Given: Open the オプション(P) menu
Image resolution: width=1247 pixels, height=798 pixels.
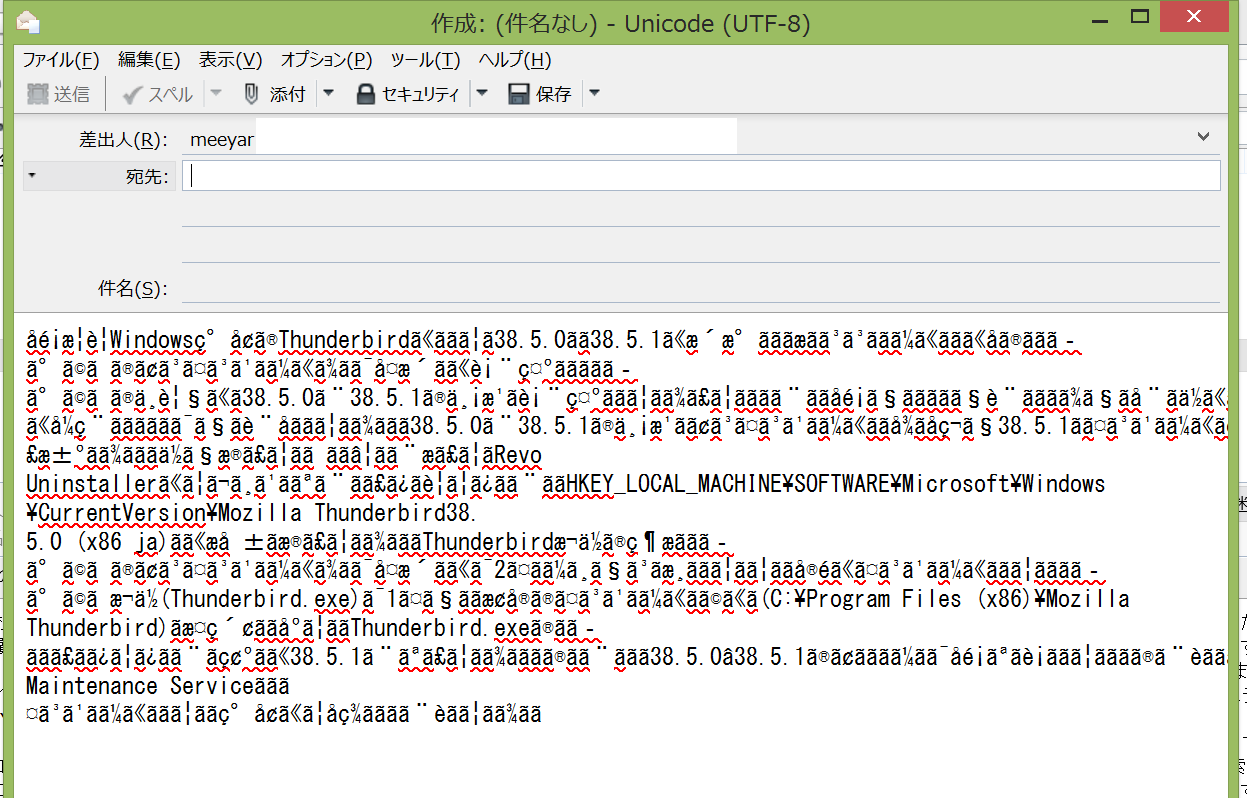Looking at the screenshot, I should point(326,60).
